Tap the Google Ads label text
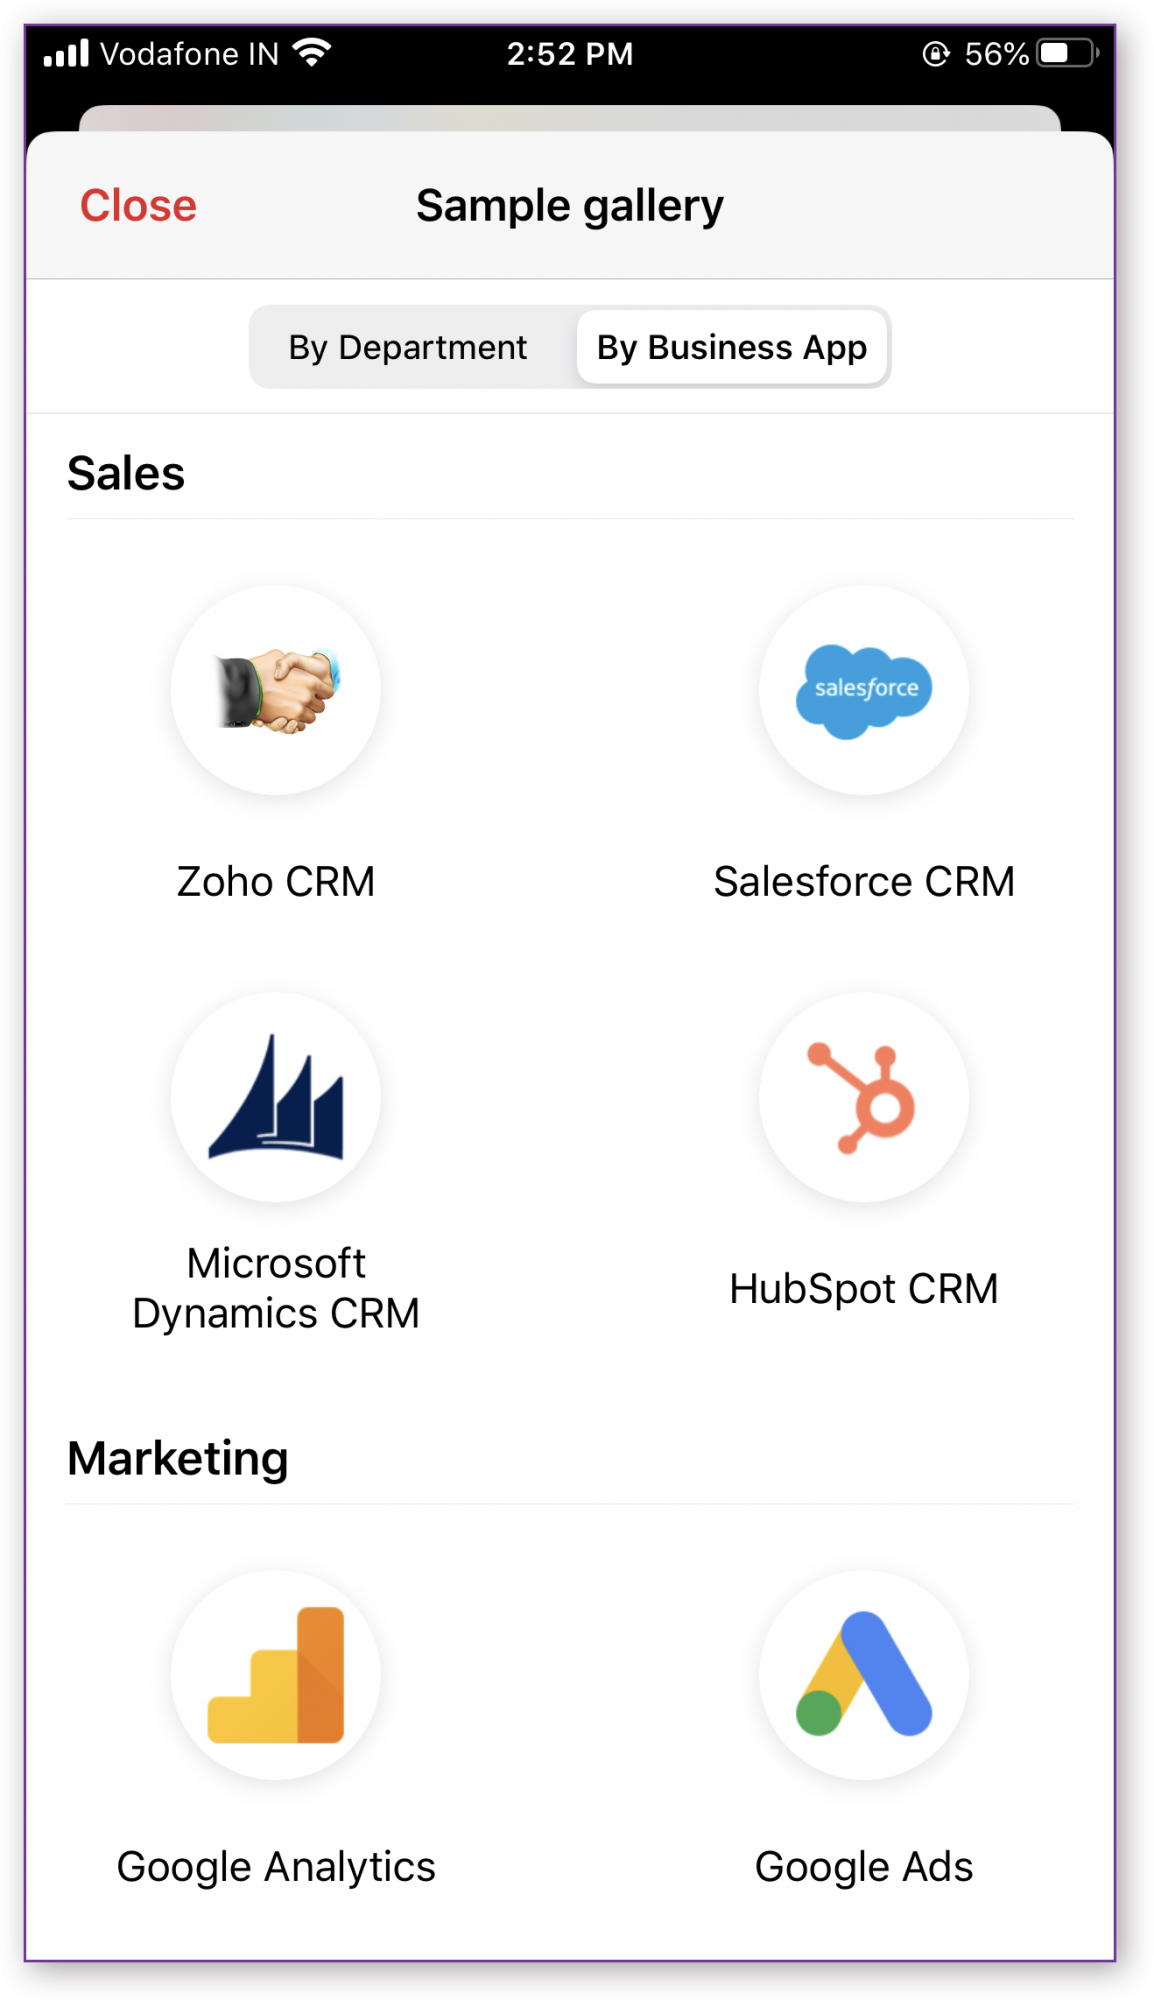This screenshot has height=2000, width=1154. pyautogui.click(x=866, y=1865)
